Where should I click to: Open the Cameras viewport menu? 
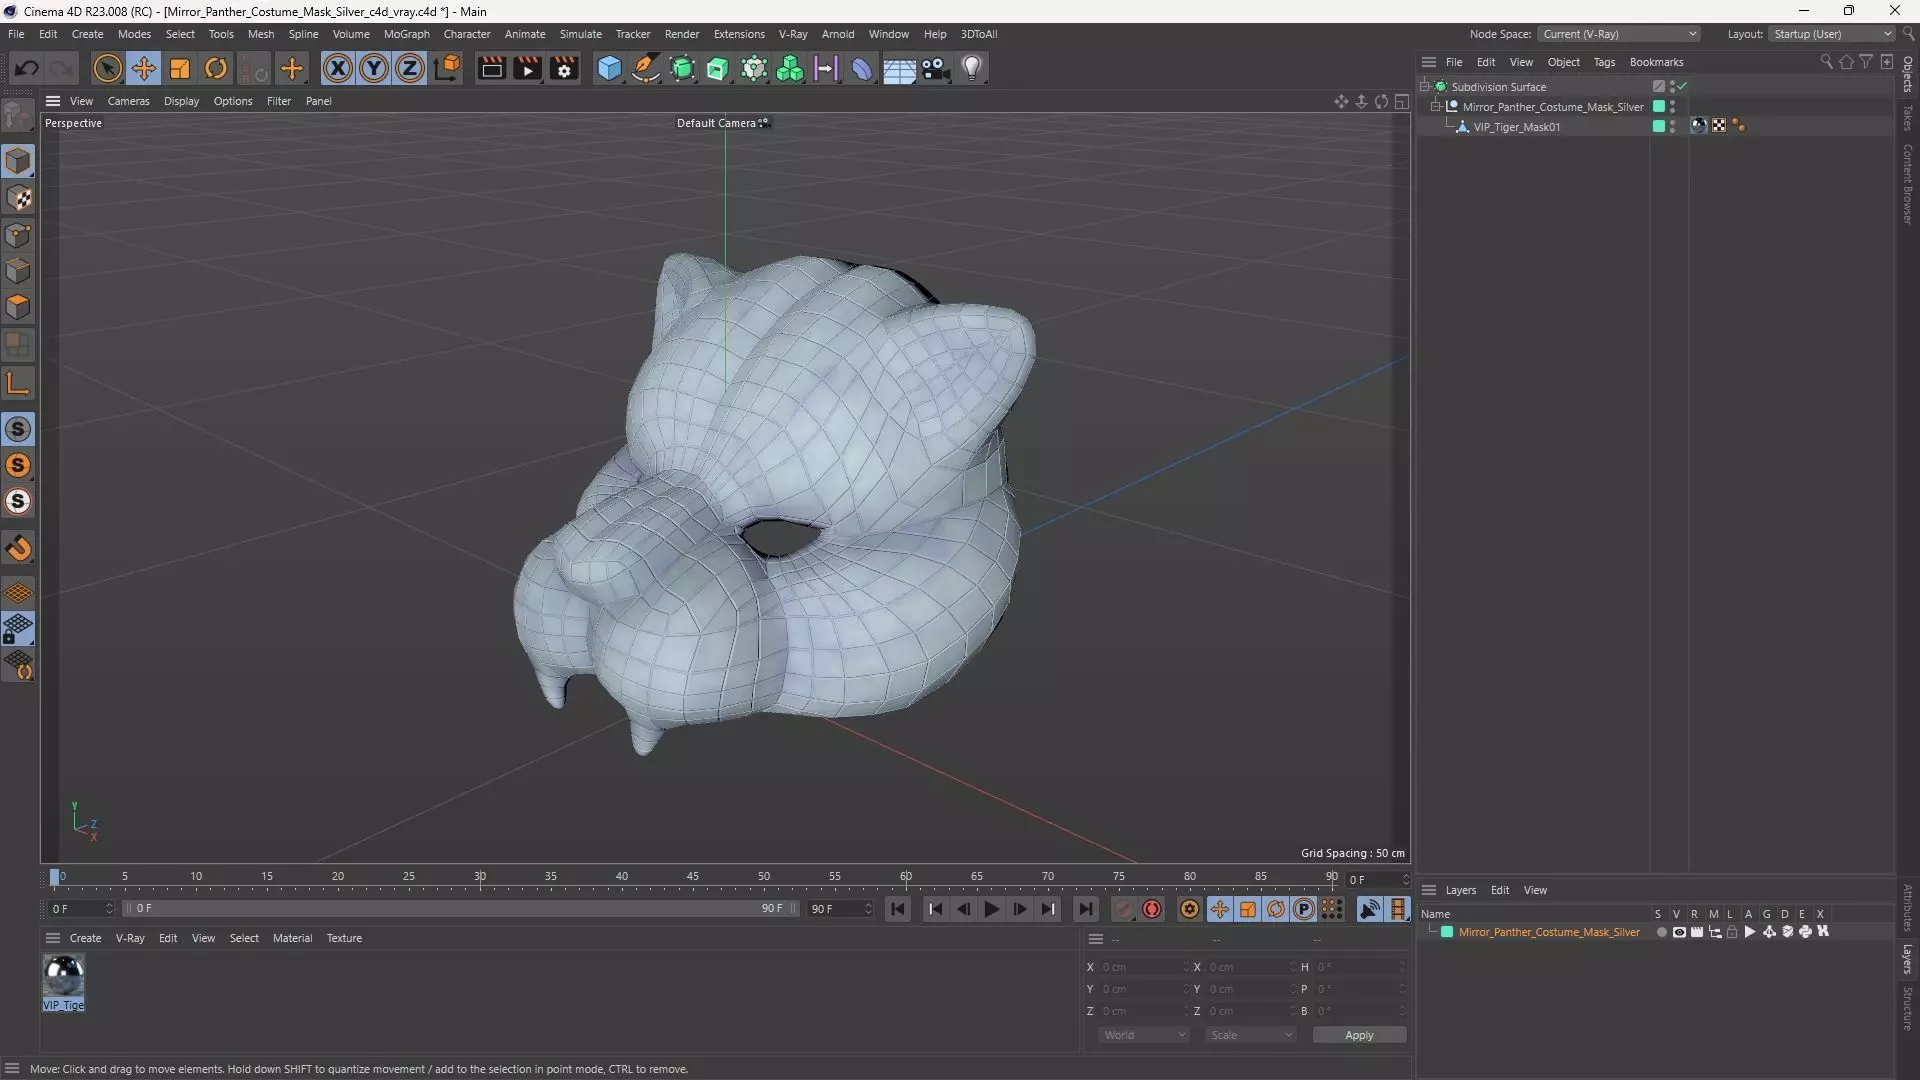tap(128, 101)
